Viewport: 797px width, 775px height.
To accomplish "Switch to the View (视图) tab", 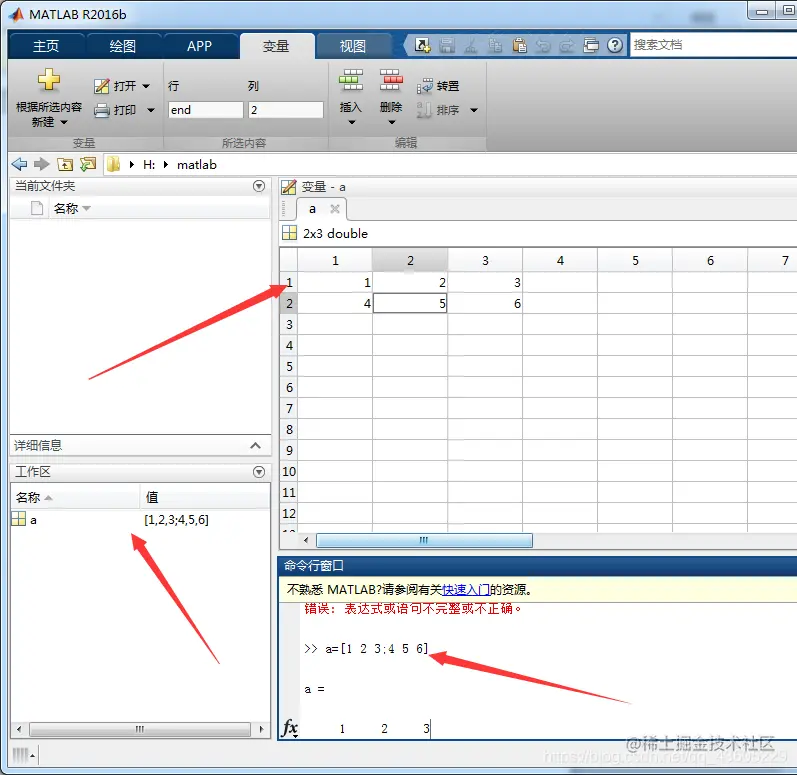I will point(353,46).
